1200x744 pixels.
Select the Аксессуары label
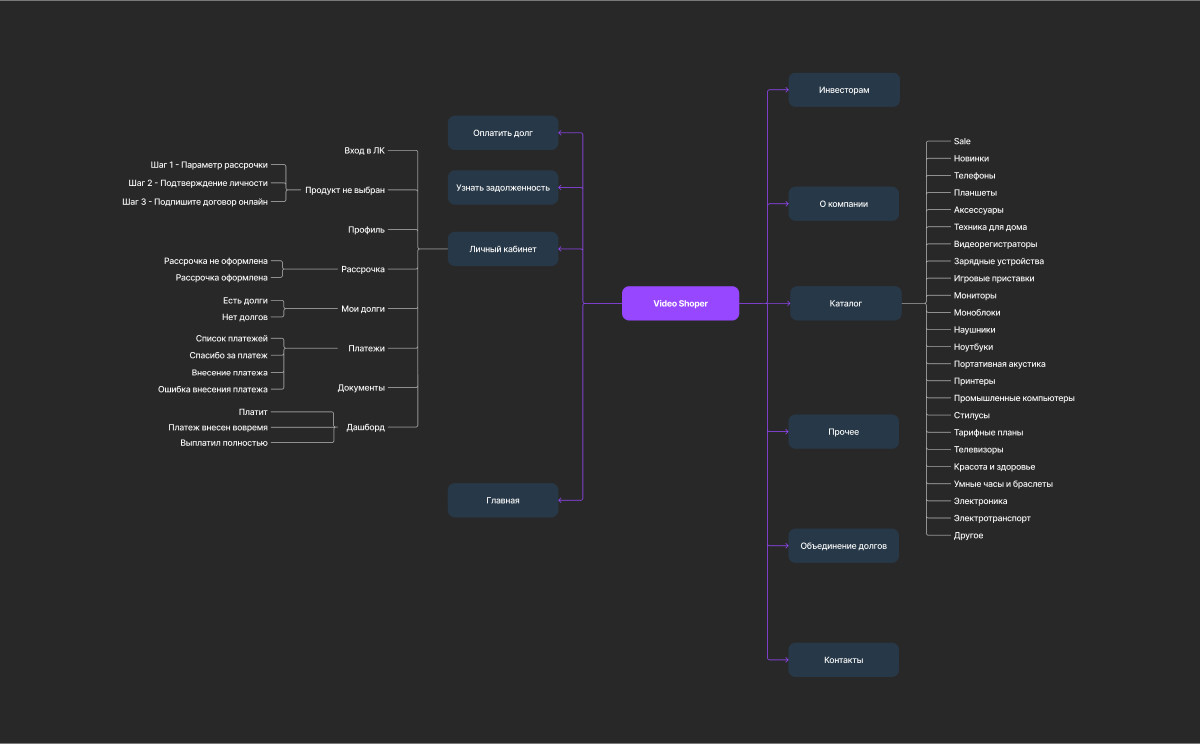pyautogui.click(x=979, y=210)
